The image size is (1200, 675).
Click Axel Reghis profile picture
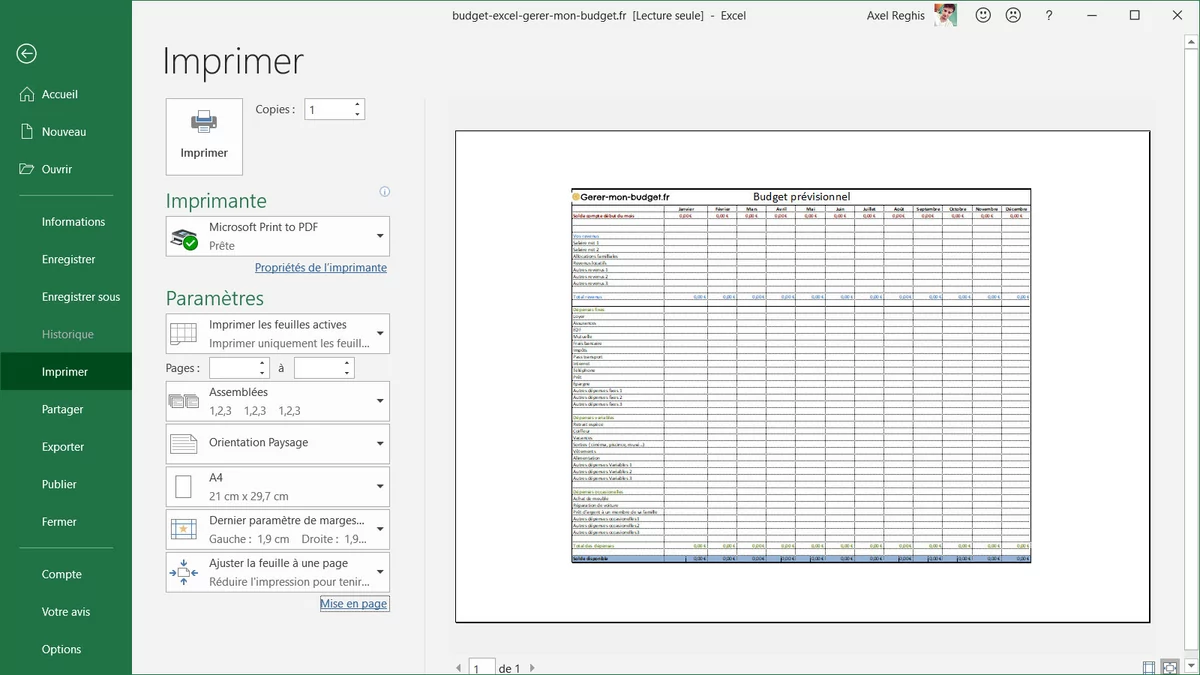coord(945,15)
